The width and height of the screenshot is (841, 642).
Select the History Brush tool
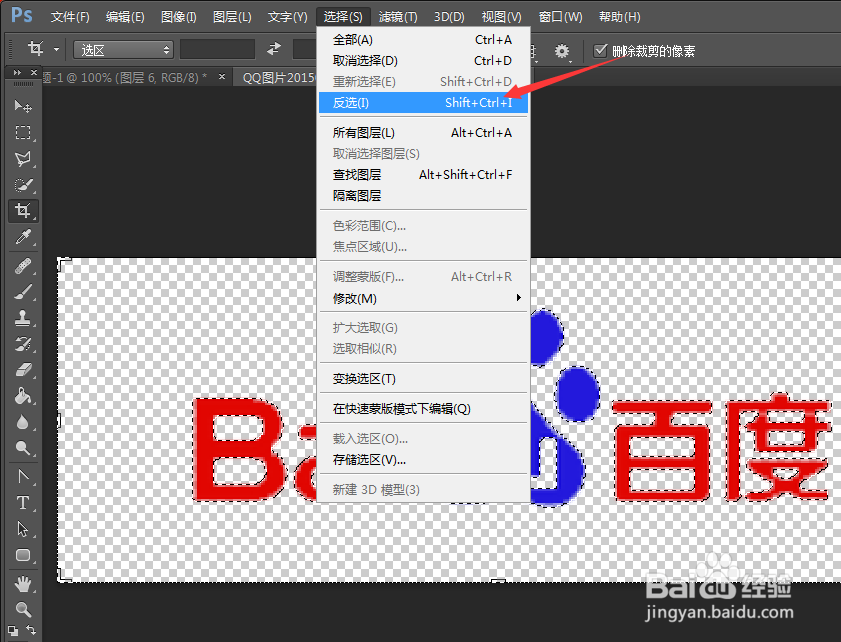pyautogui.click(x=23, y=344)
